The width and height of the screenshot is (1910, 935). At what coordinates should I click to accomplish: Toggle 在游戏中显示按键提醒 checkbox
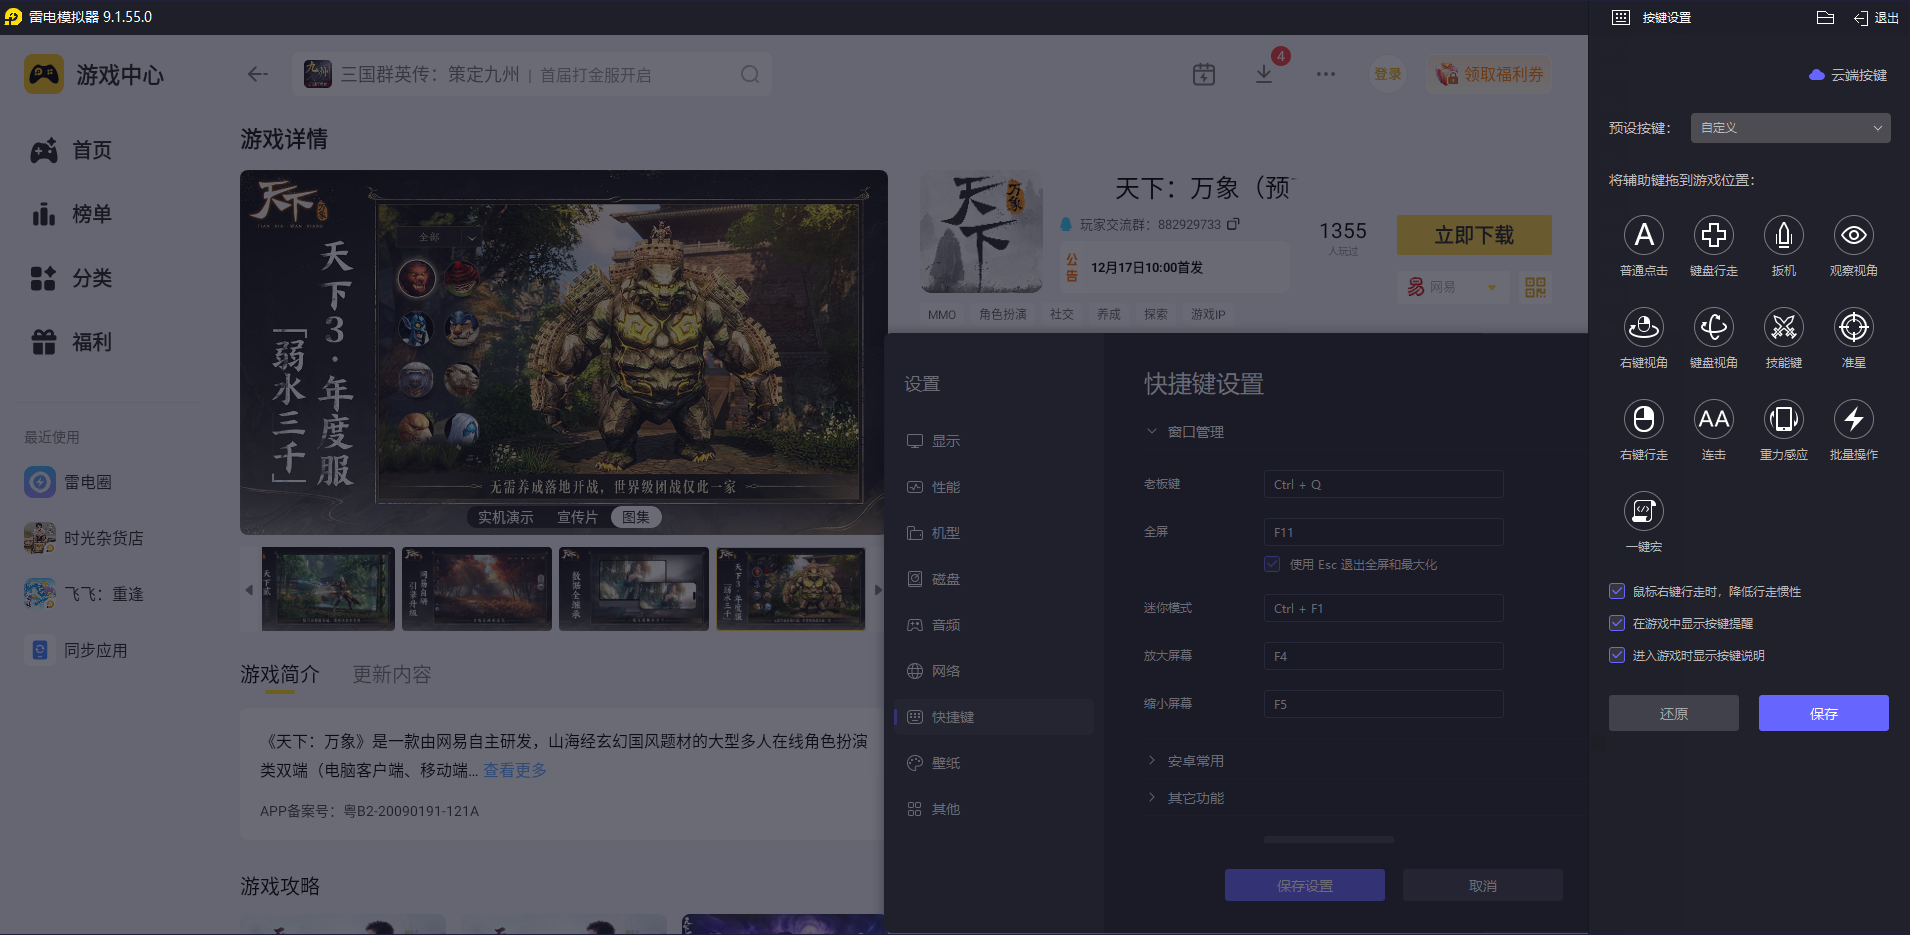click(x=1617, y=623)
